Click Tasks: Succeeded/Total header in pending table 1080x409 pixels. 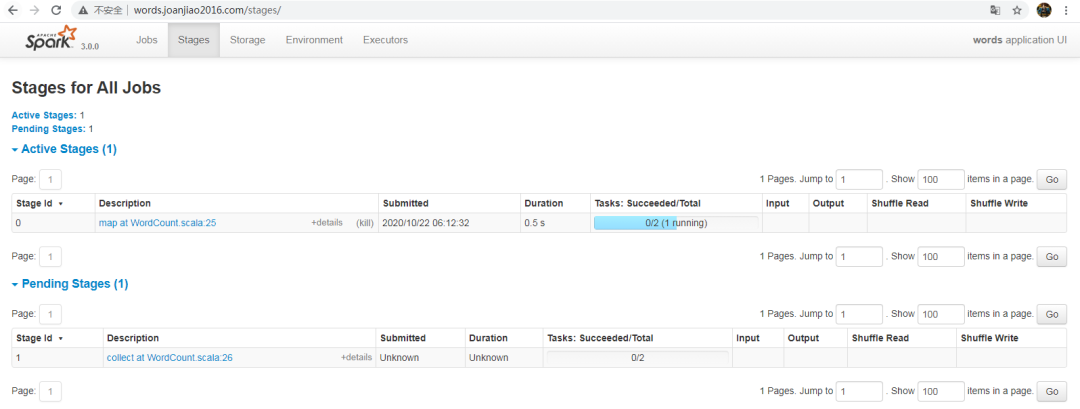click(x=600, y=339)
